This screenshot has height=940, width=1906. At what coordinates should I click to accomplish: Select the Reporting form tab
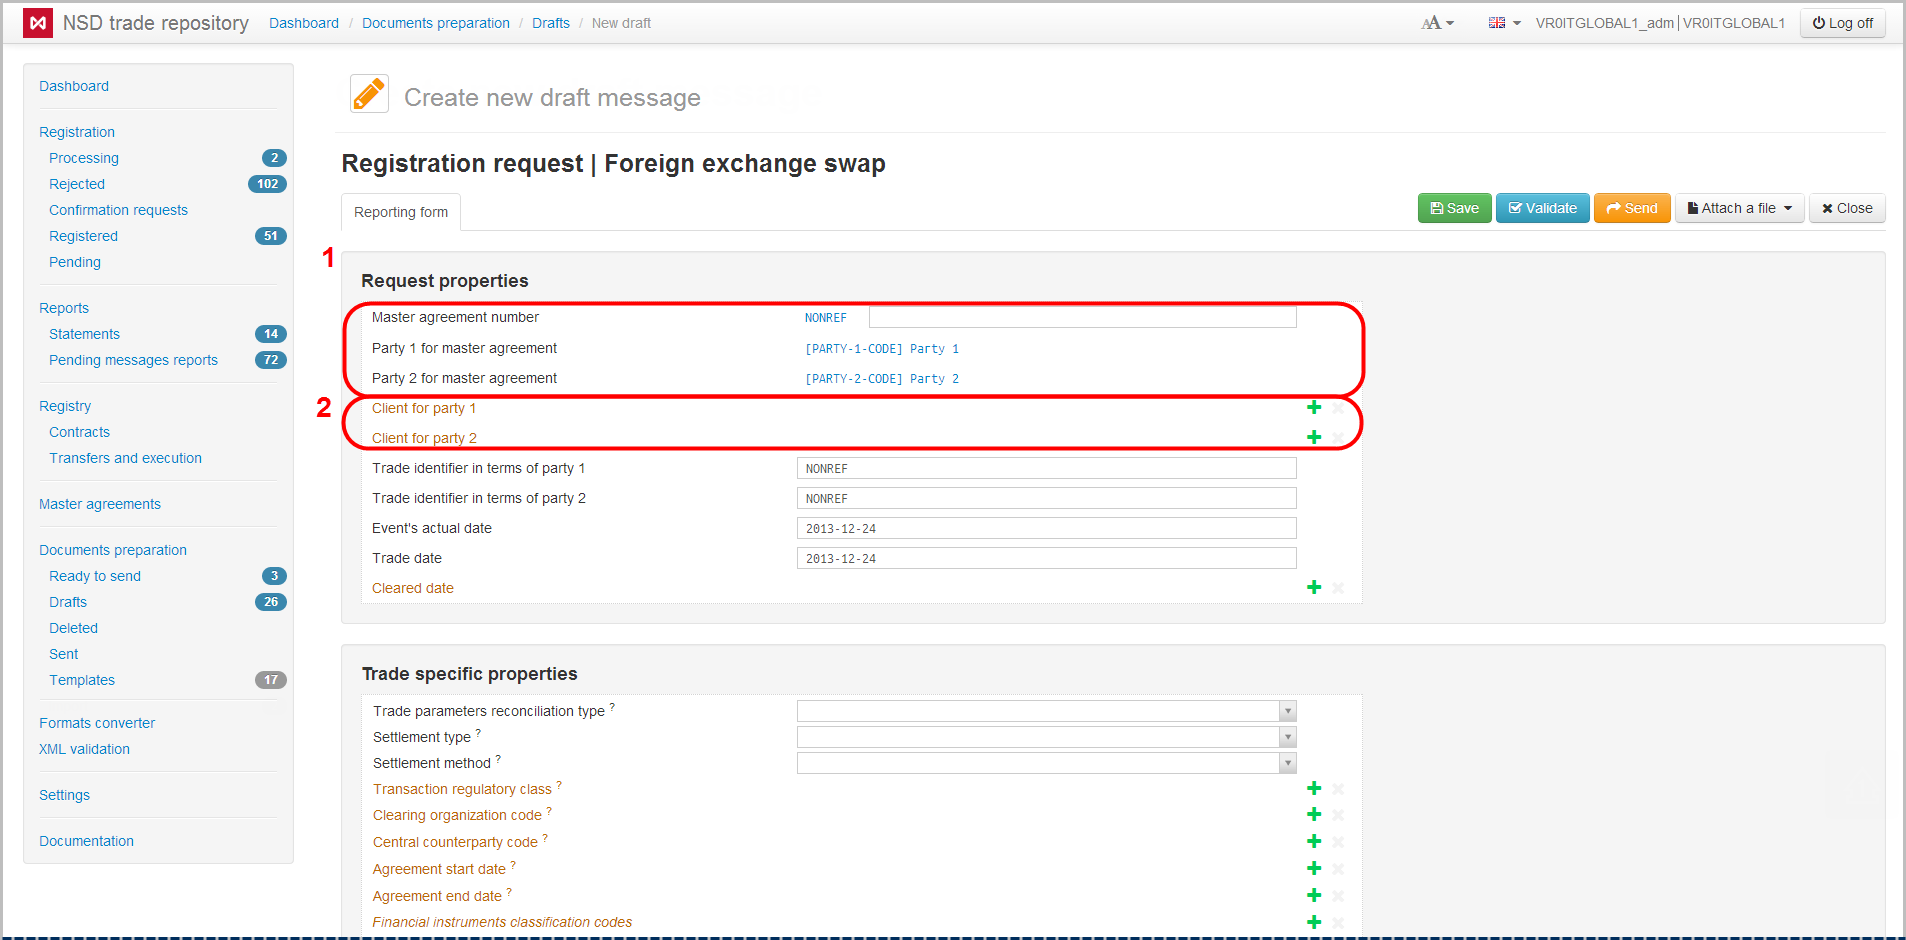point(401,212)
